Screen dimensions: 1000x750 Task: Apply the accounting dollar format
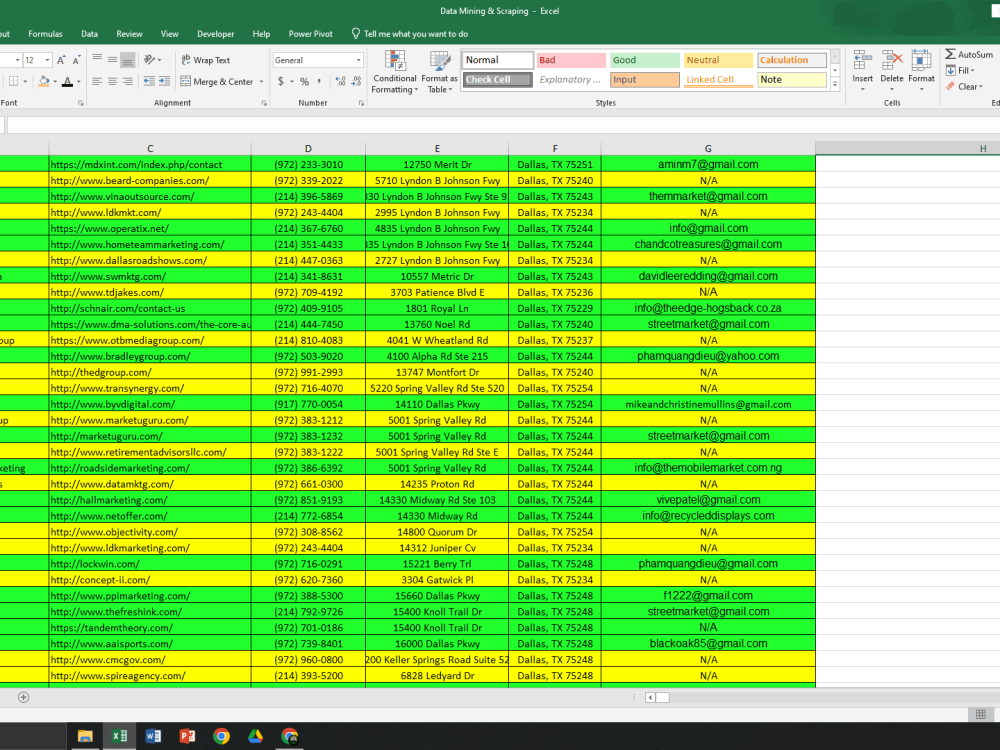point(281,82)
